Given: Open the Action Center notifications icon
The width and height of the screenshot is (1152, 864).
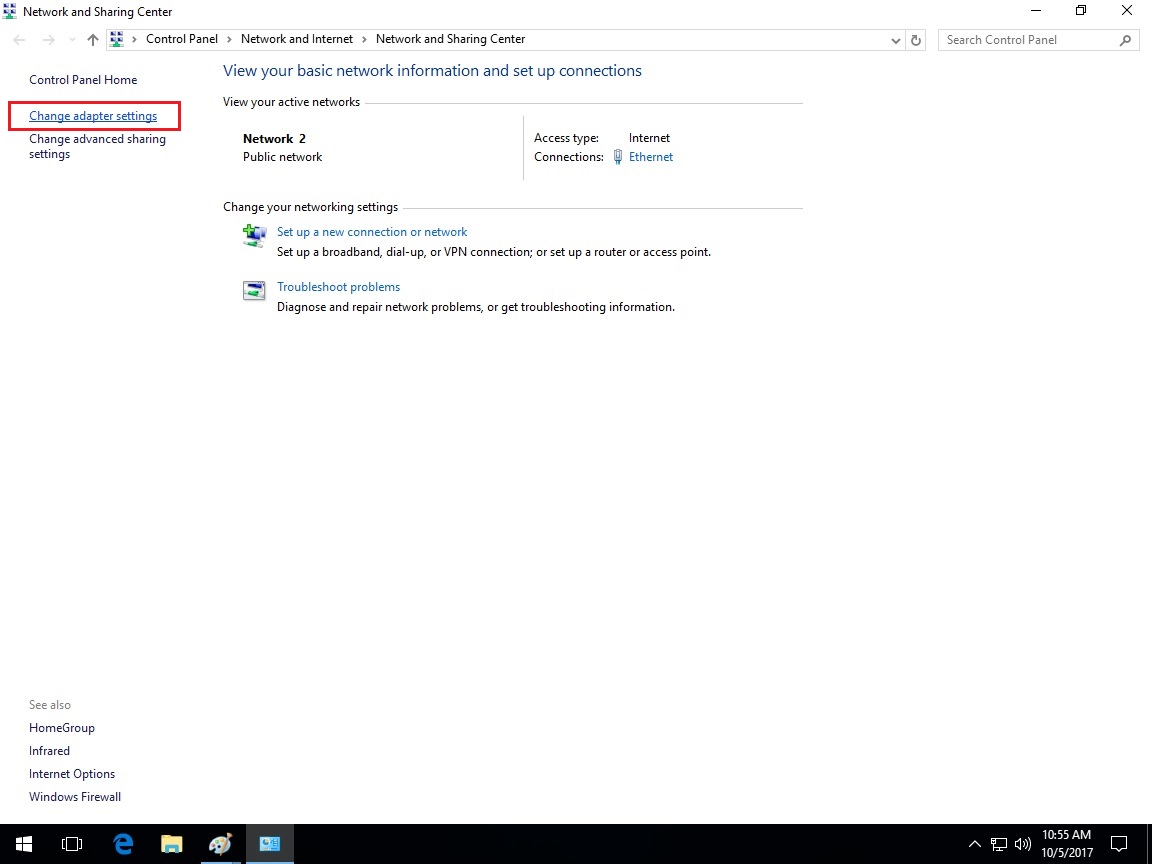Looking at the screenshot, I should coord(1119,844).
